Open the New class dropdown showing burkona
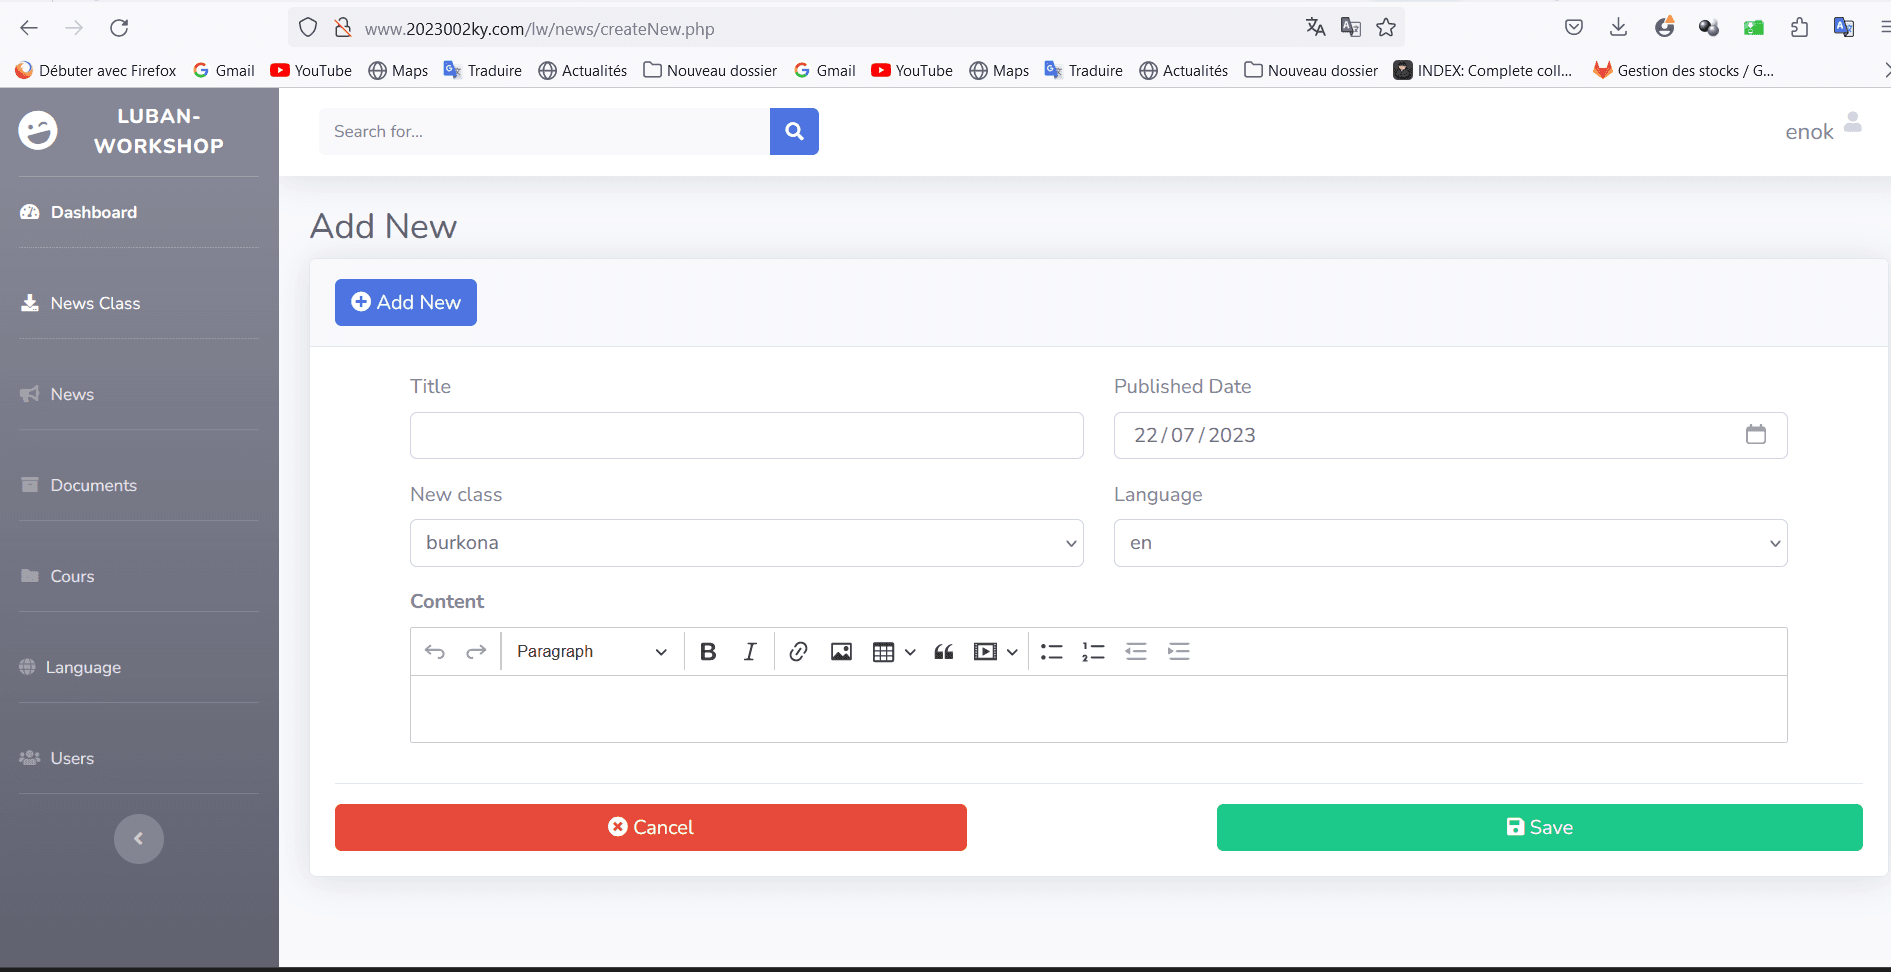 746,543
